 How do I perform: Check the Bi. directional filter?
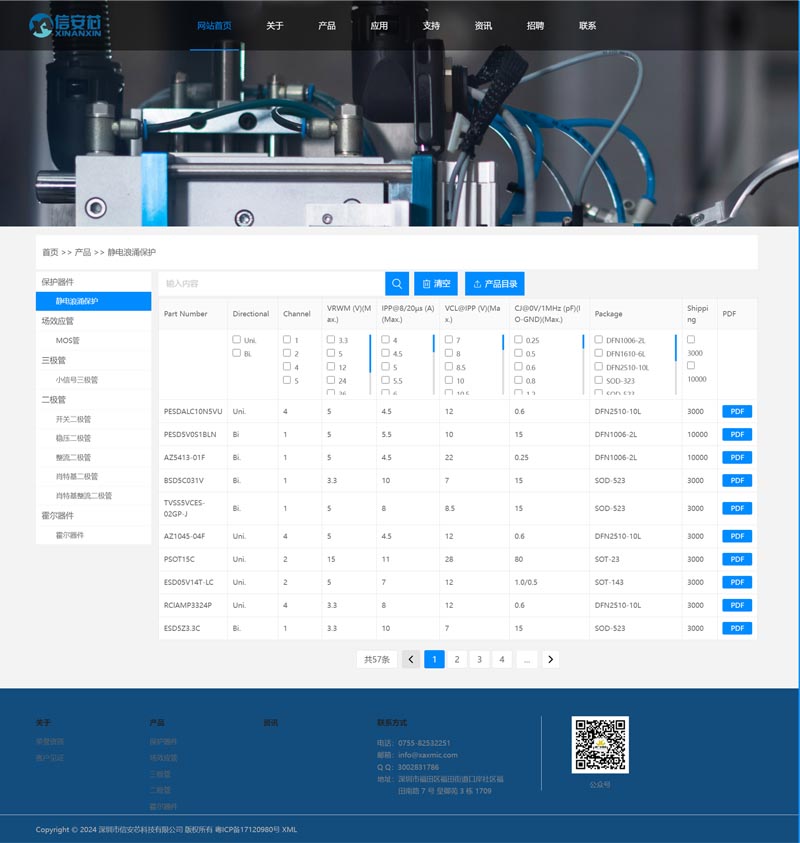(x=237, y=353)
